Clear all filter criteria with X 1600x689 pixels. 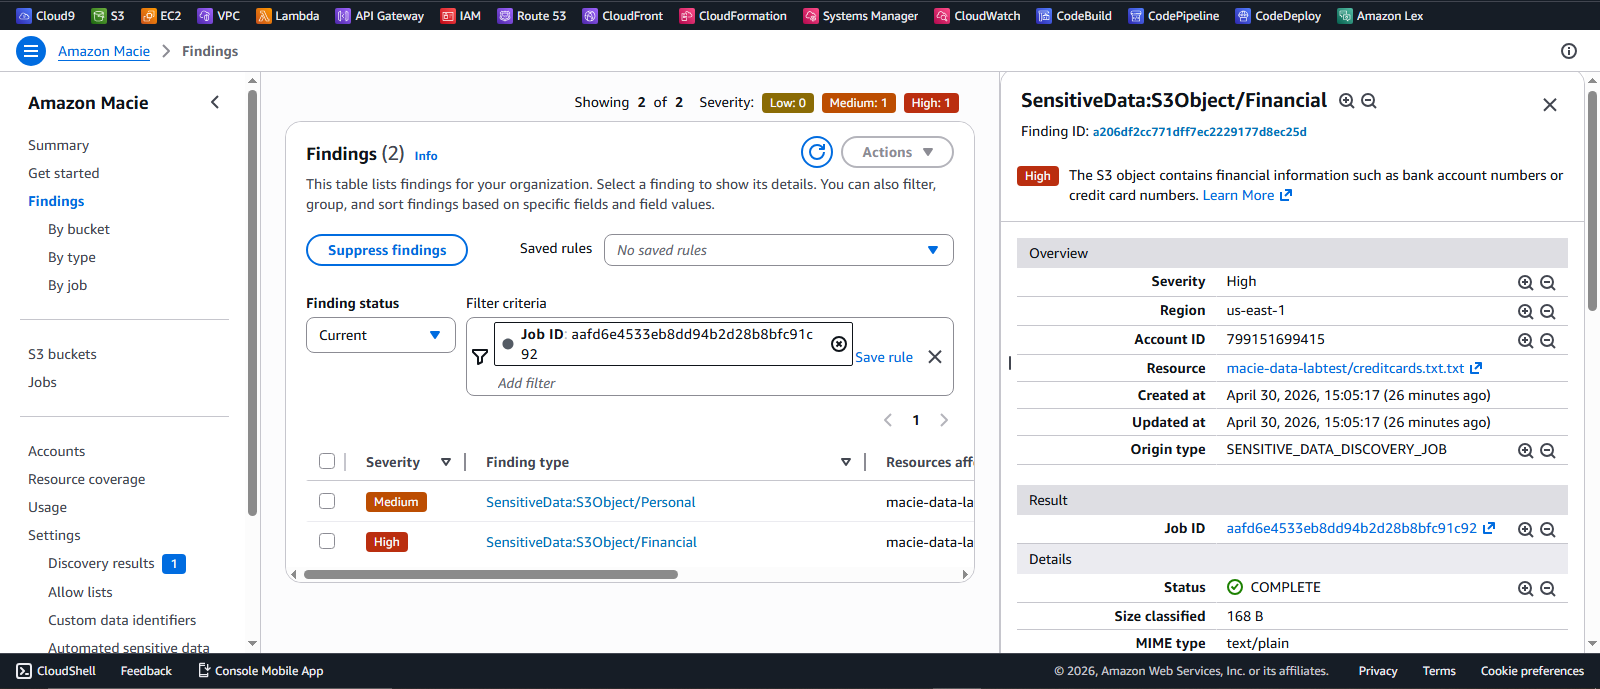click(x=935, y=357)
